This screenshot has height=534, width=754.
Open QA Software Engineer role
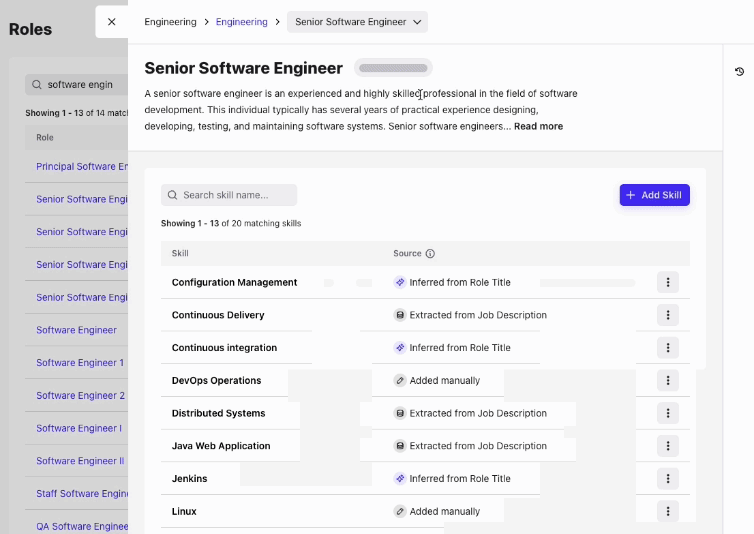pyautogui.click(x=82, y=526)
